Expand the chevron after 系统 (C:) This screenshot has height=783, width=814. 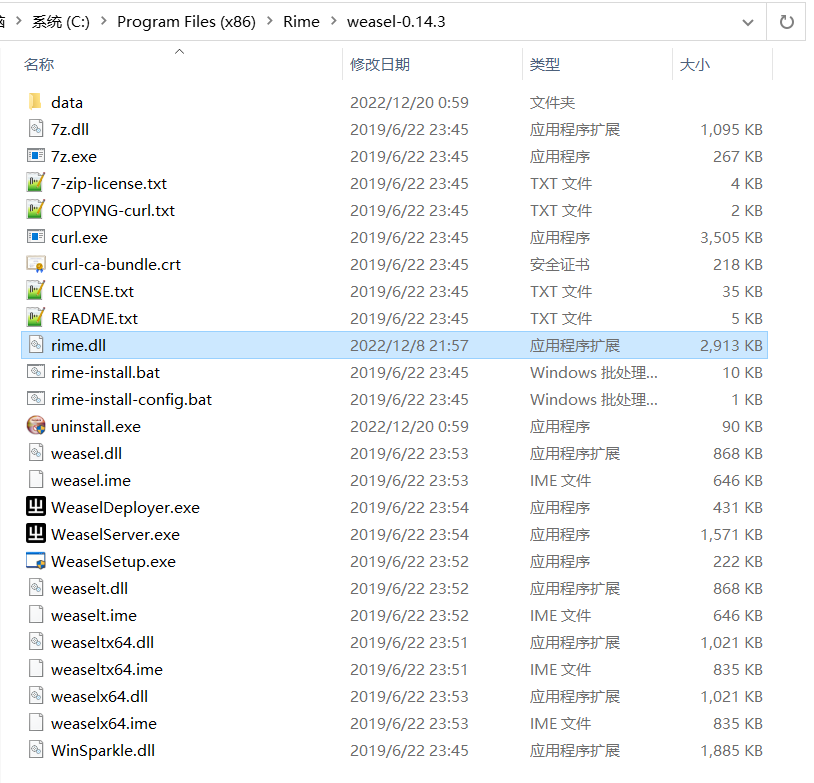(x=103, y=21)
